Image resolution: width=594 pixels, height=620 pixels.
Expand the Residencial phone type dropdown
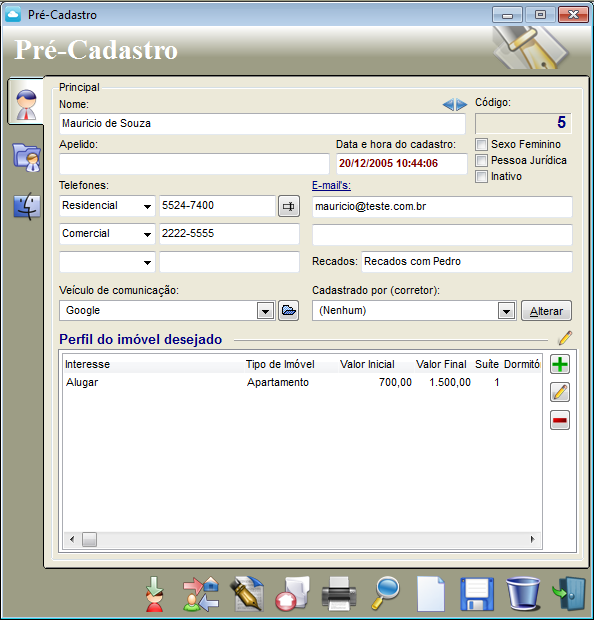(x=147, y=206)
